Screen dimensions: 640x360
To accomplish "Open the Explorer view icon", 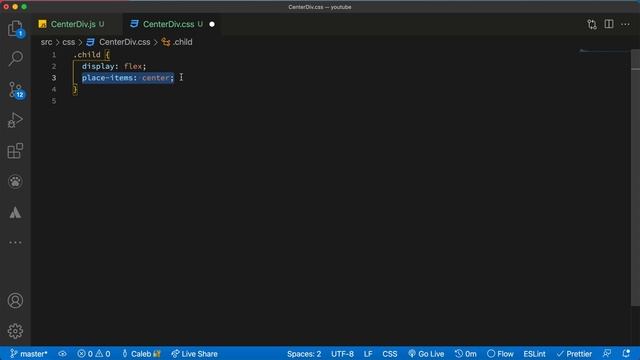I will pyautogui.click(x=15, y=29).
